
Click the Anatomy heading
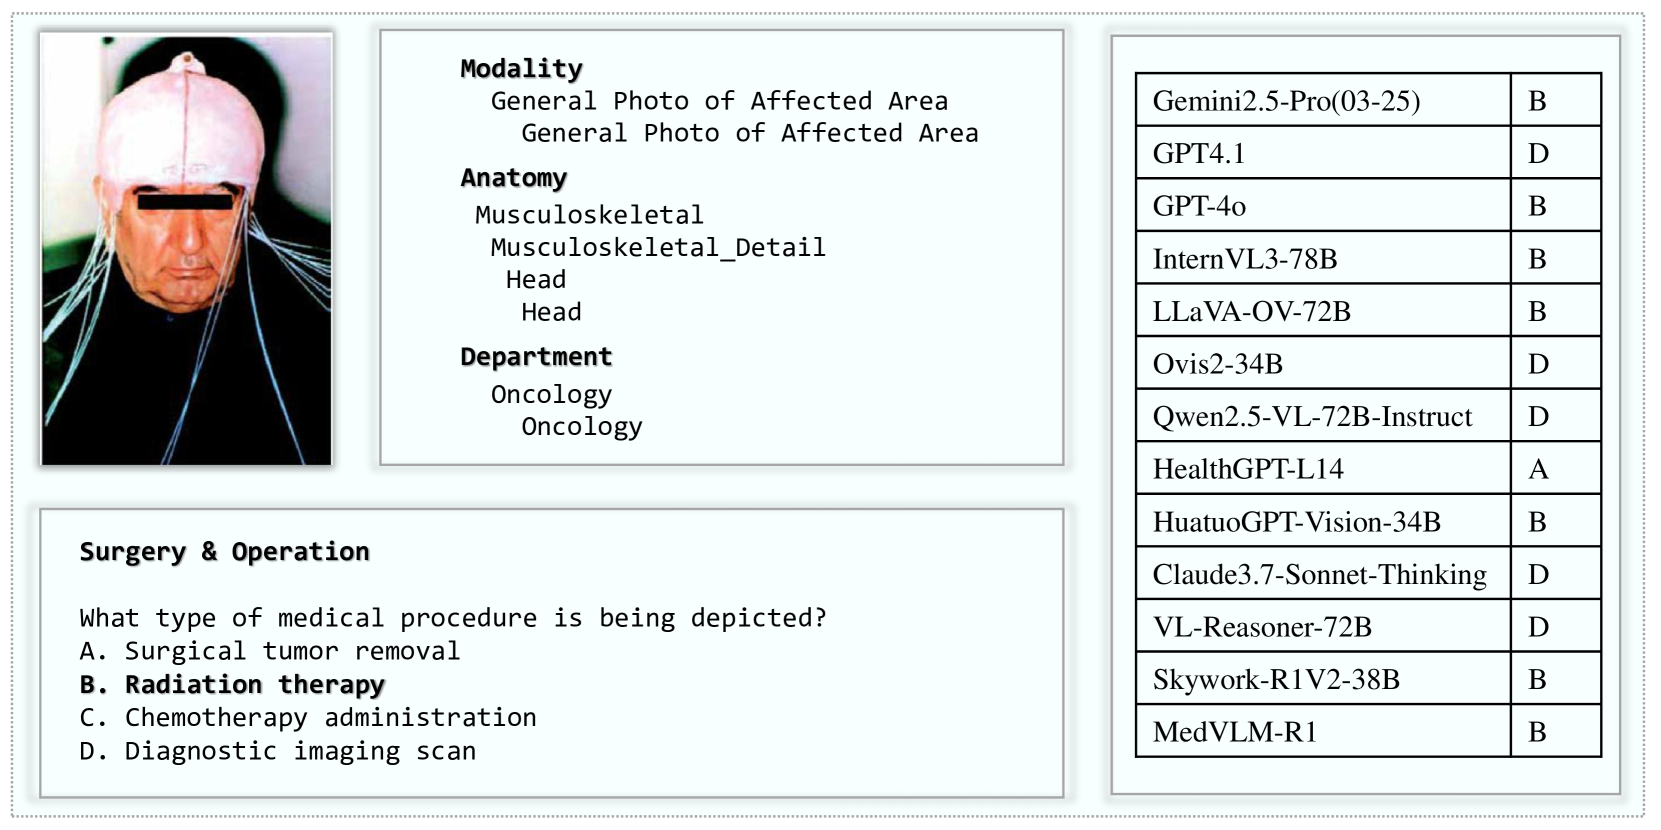513,178
